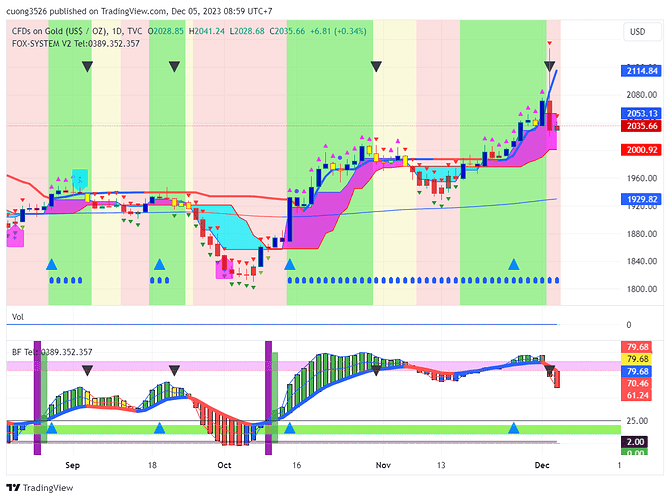Click the 61.24 oscillator value label

coord(637,395)
